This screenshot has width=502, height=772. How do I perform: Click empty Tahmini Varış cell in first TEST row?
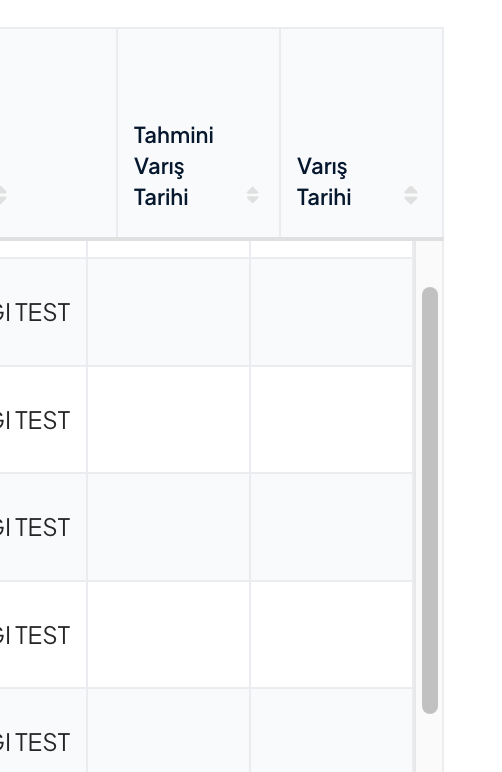click(x=168, y=312)
